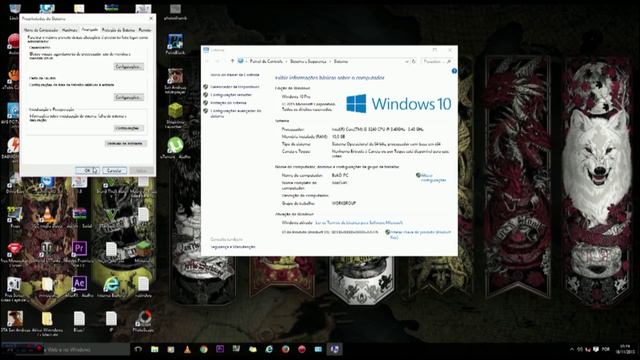Click the POR language indicator in tray

tap(606, 349)
